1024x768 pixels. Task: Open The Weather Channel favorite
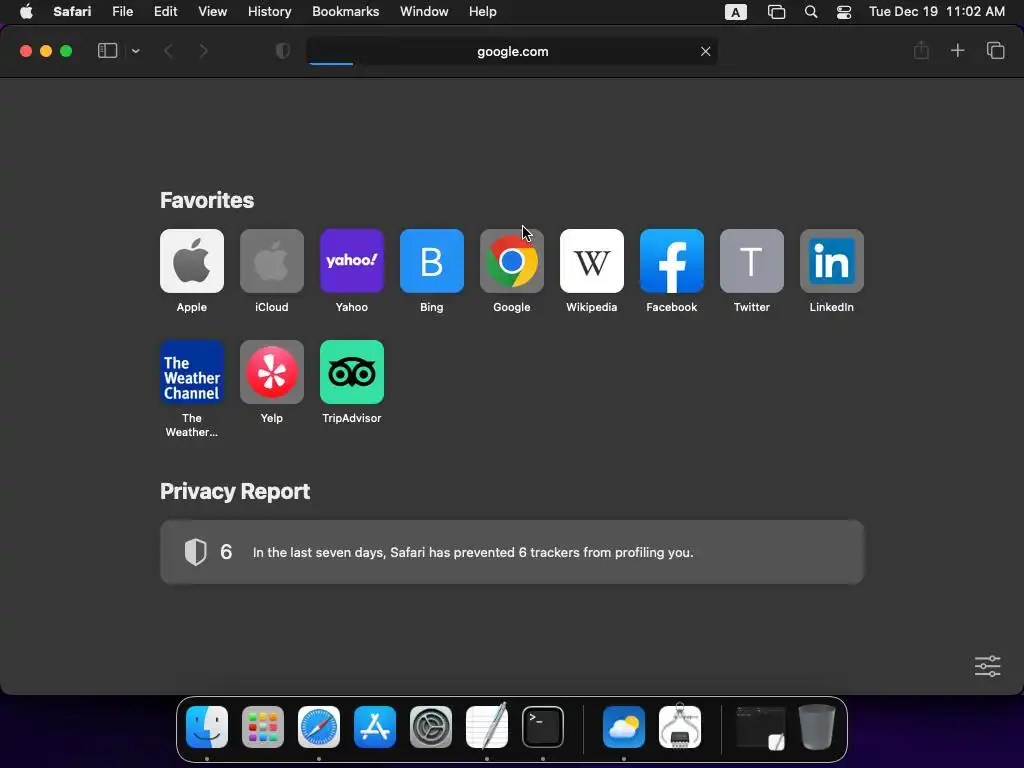coord(191,372)
